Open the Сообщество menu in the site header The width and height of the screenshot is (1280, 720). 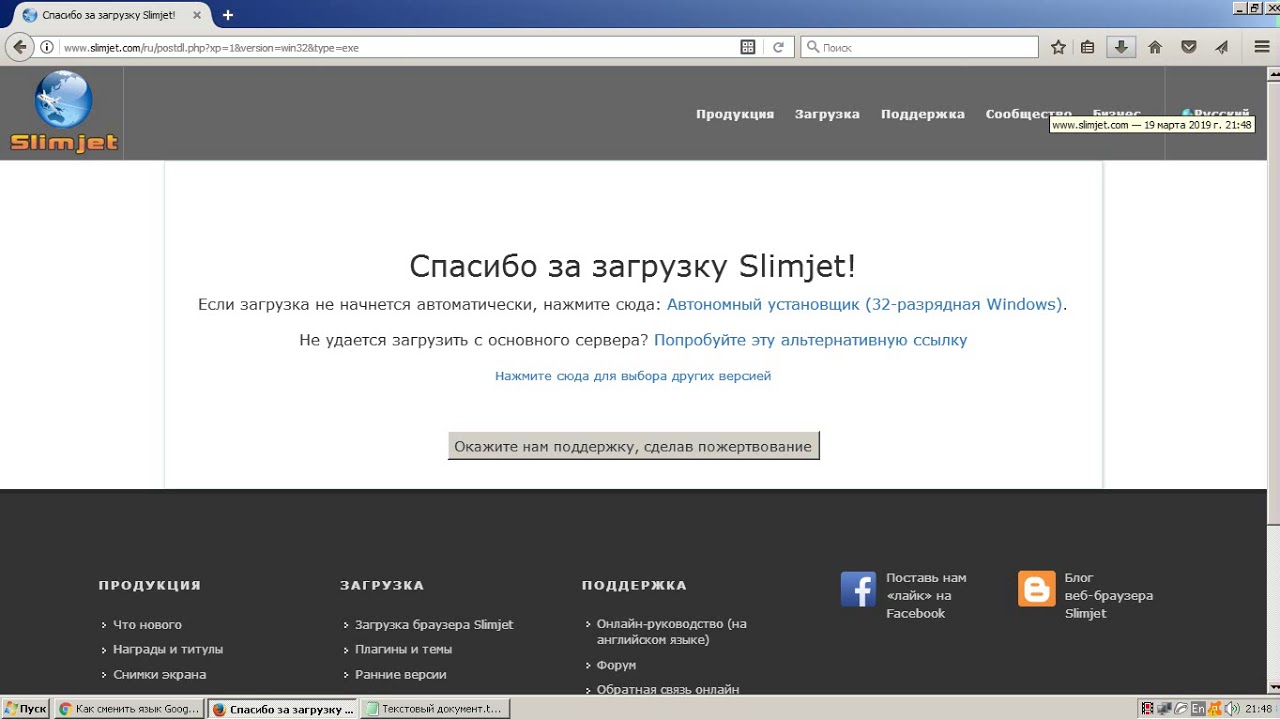pyautogui.click(x=1028, y=114)
